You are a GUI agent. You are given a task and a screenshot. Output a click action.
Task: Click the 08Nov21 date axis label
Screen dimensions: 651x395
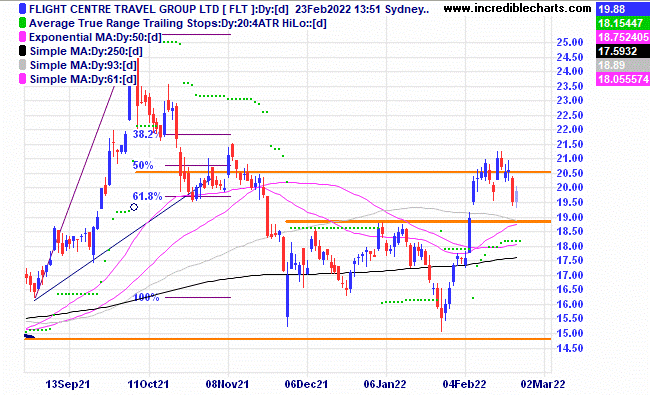tap(228, 384)
